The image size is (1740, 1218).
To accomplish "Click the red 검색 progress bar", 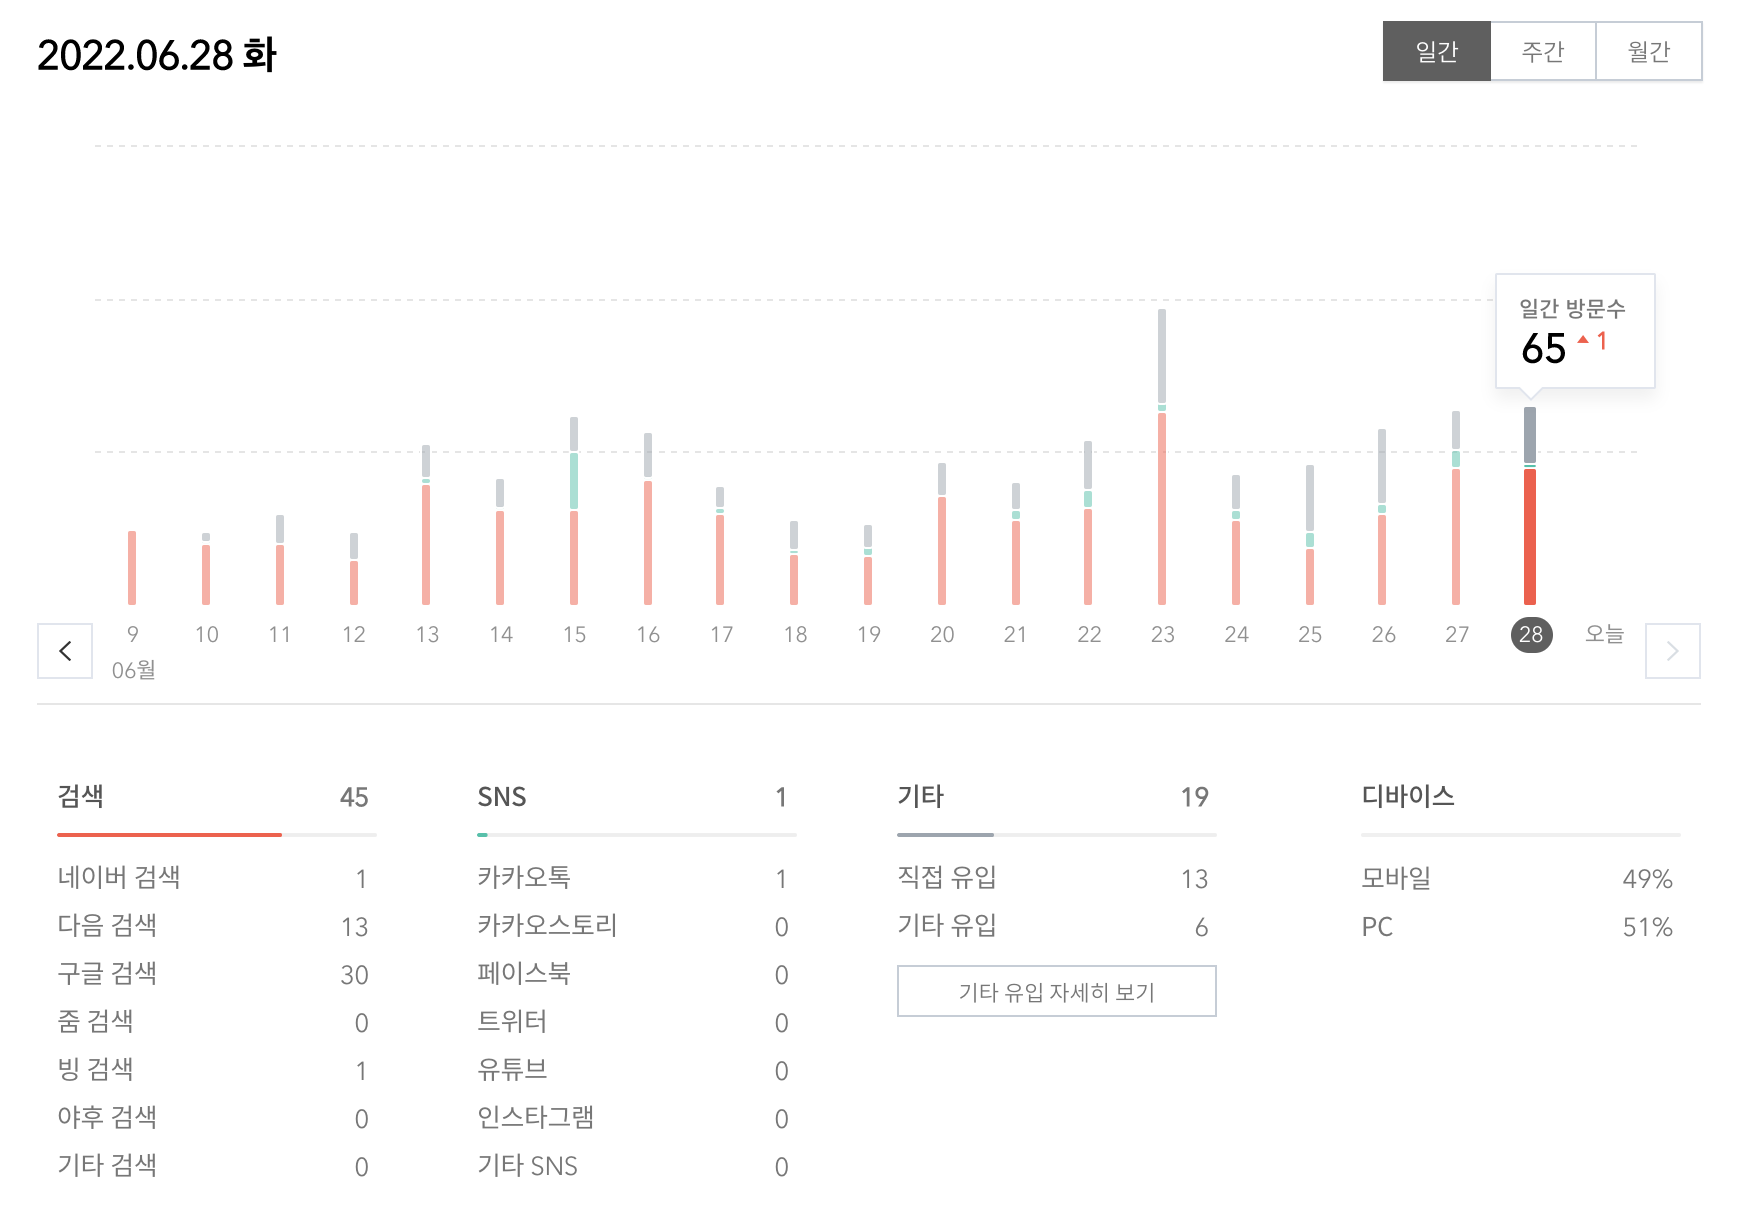I will point(170,834).
